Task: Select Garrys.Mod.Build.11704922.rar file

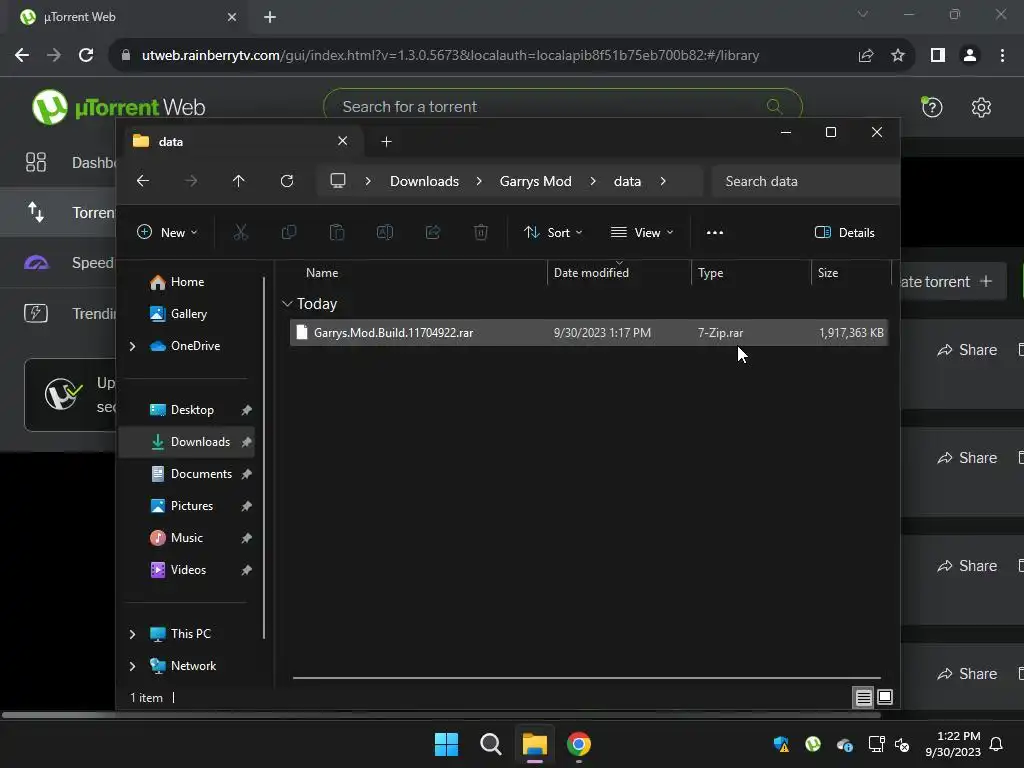Action: pos(588,332)
